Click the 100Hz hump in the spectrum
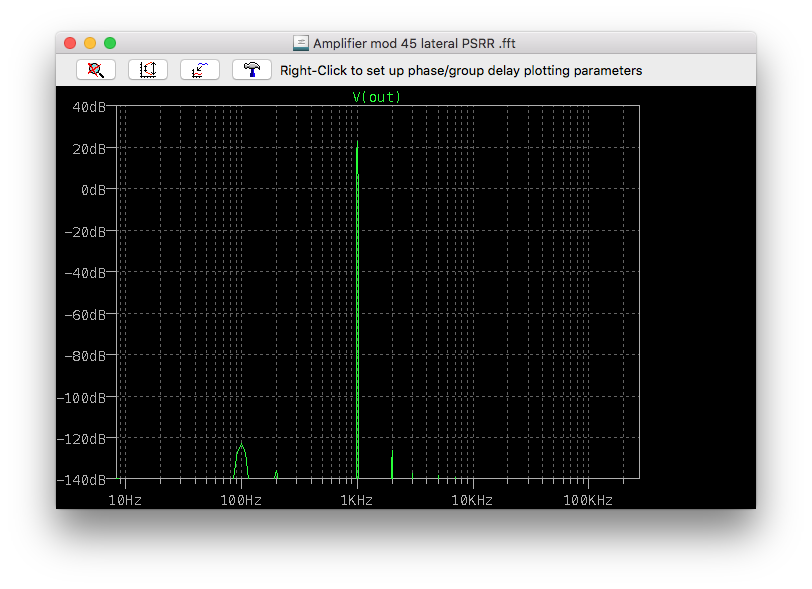 pyautogui.click(x=241, y=461)
